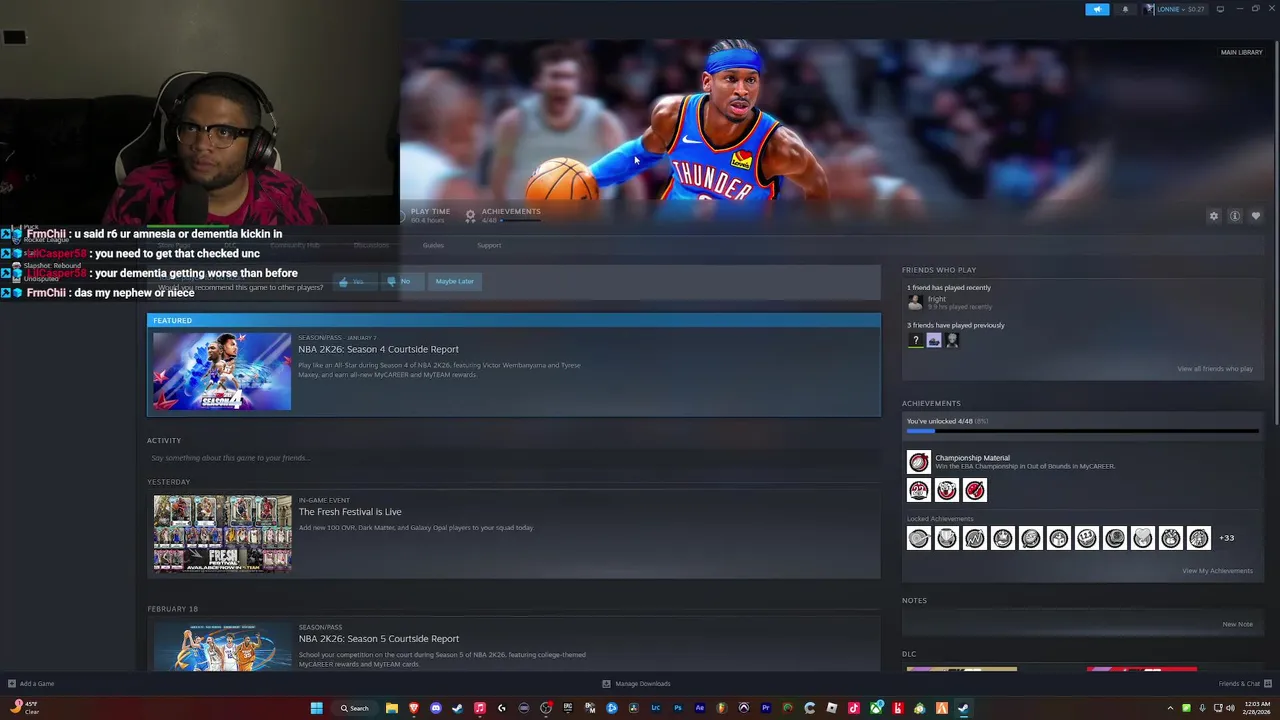Open Season 5 Courtside Report news

[x=378, y=639]
